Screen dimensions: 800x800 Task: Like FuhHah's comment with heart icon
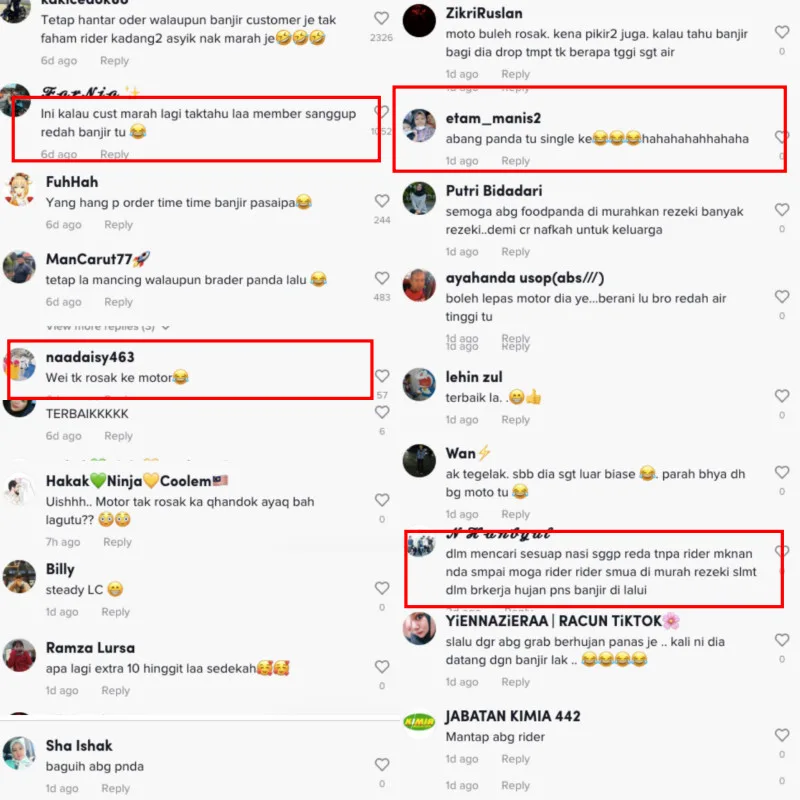pos(382,201)
